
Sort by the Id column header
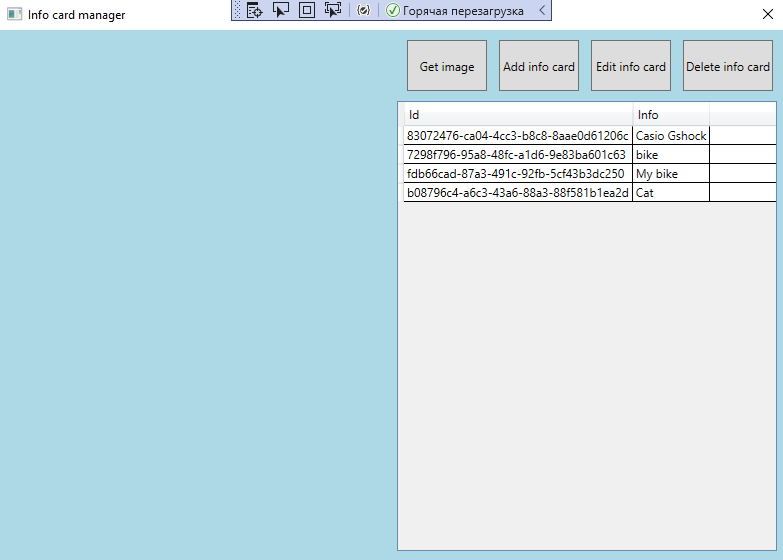(x=518, y=114)
